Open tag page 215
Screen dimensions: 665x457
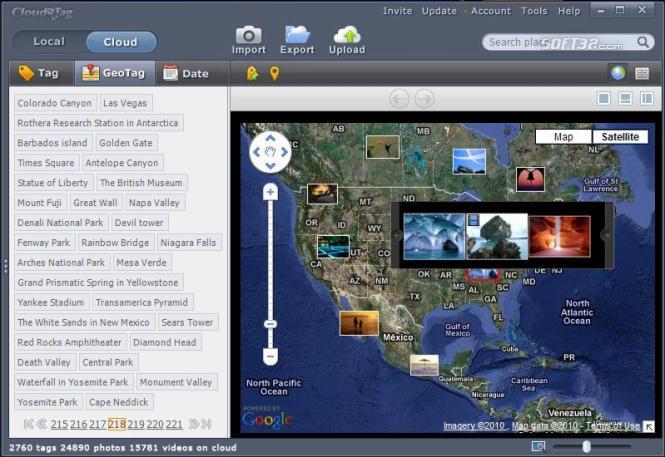coord(59,424)
